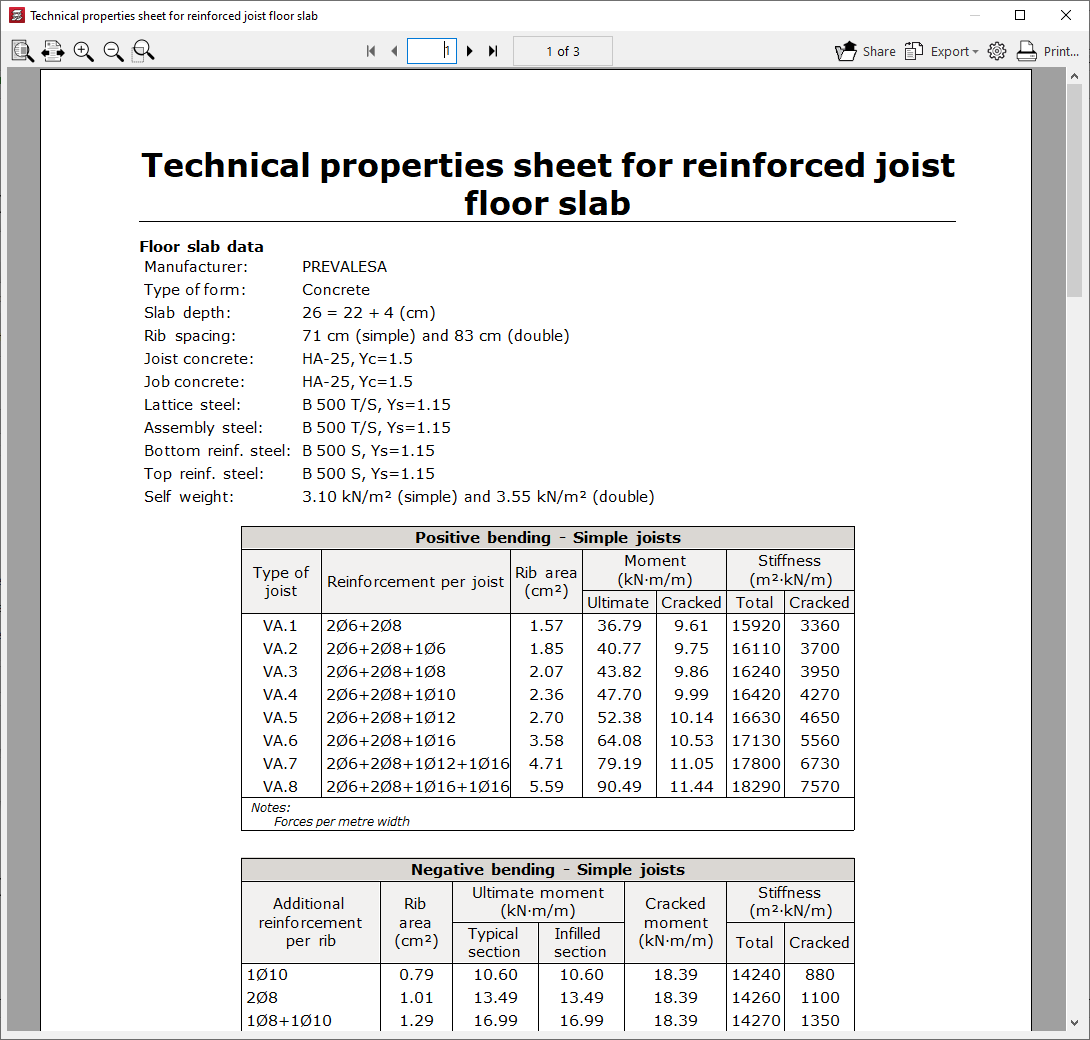This screenshot has height=1040, width=1090.
Task: Maximize the properties sheet window
Action: [1020, 15]
